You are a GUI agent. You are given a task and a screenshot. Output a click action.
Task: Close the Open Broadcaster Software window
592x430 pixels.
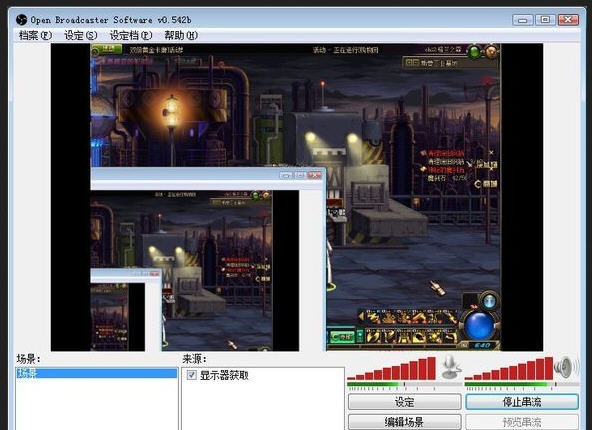pyautogui.click(x=568, y=20)
